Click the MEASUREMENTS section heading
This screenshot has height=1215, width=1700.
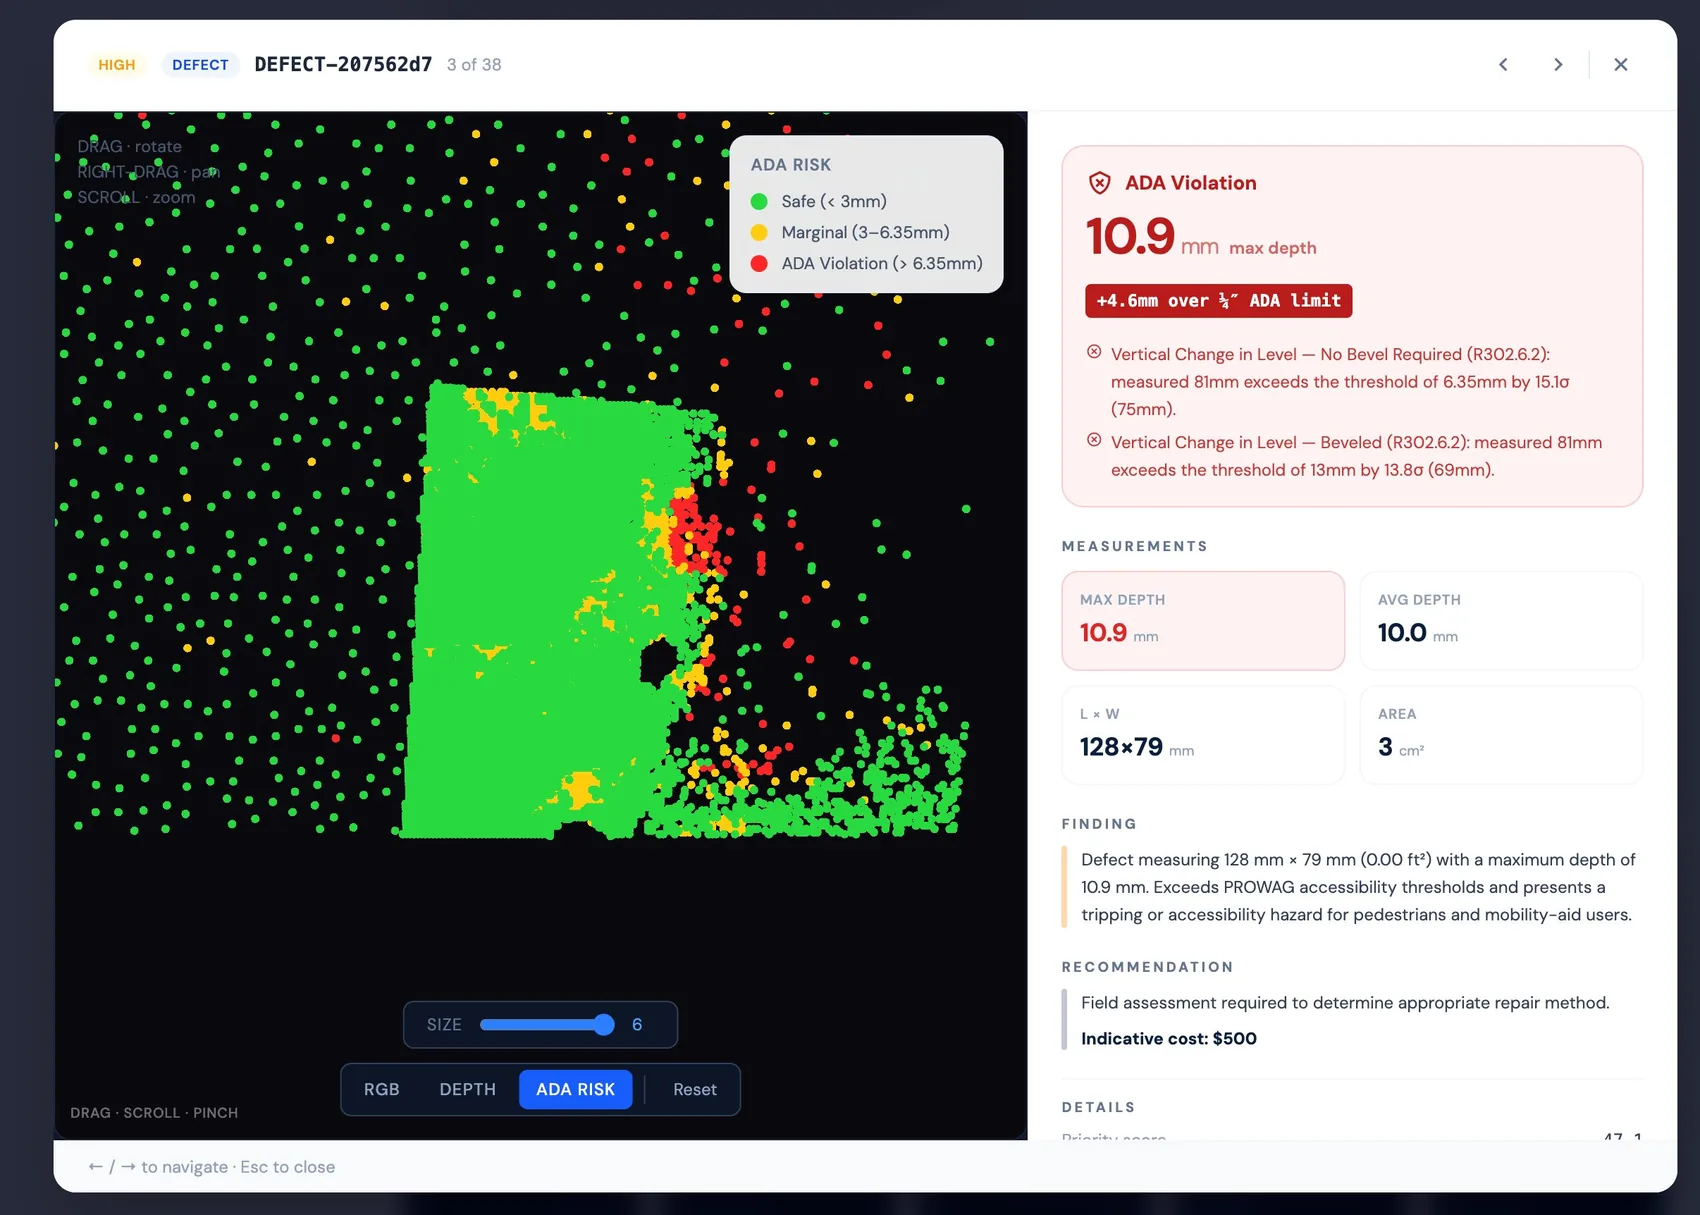pyautogui.click(x=1134, y=546)
